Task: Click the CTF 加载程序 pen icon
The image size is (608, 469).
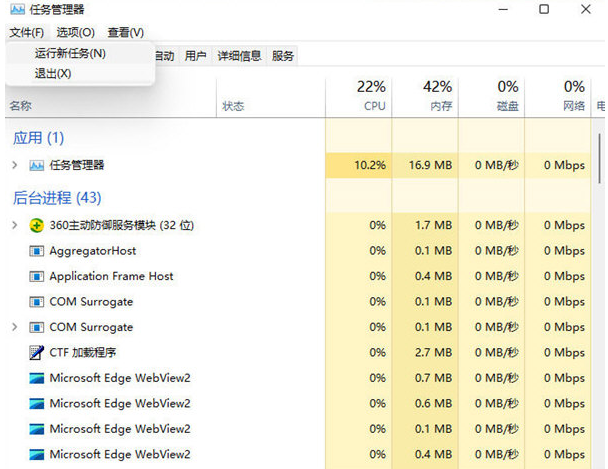Action: (x=36, y=352)
